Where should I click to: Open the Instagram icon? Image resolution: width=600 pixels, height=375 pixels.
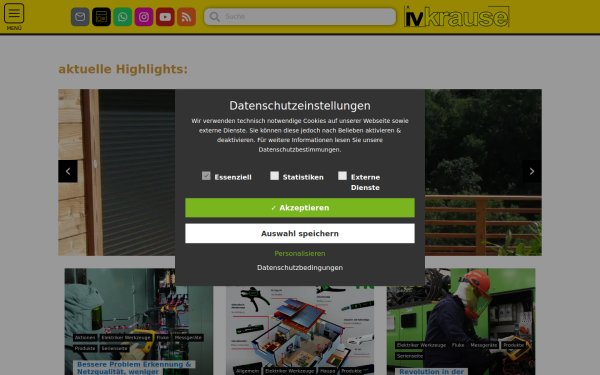coord(144,17)
